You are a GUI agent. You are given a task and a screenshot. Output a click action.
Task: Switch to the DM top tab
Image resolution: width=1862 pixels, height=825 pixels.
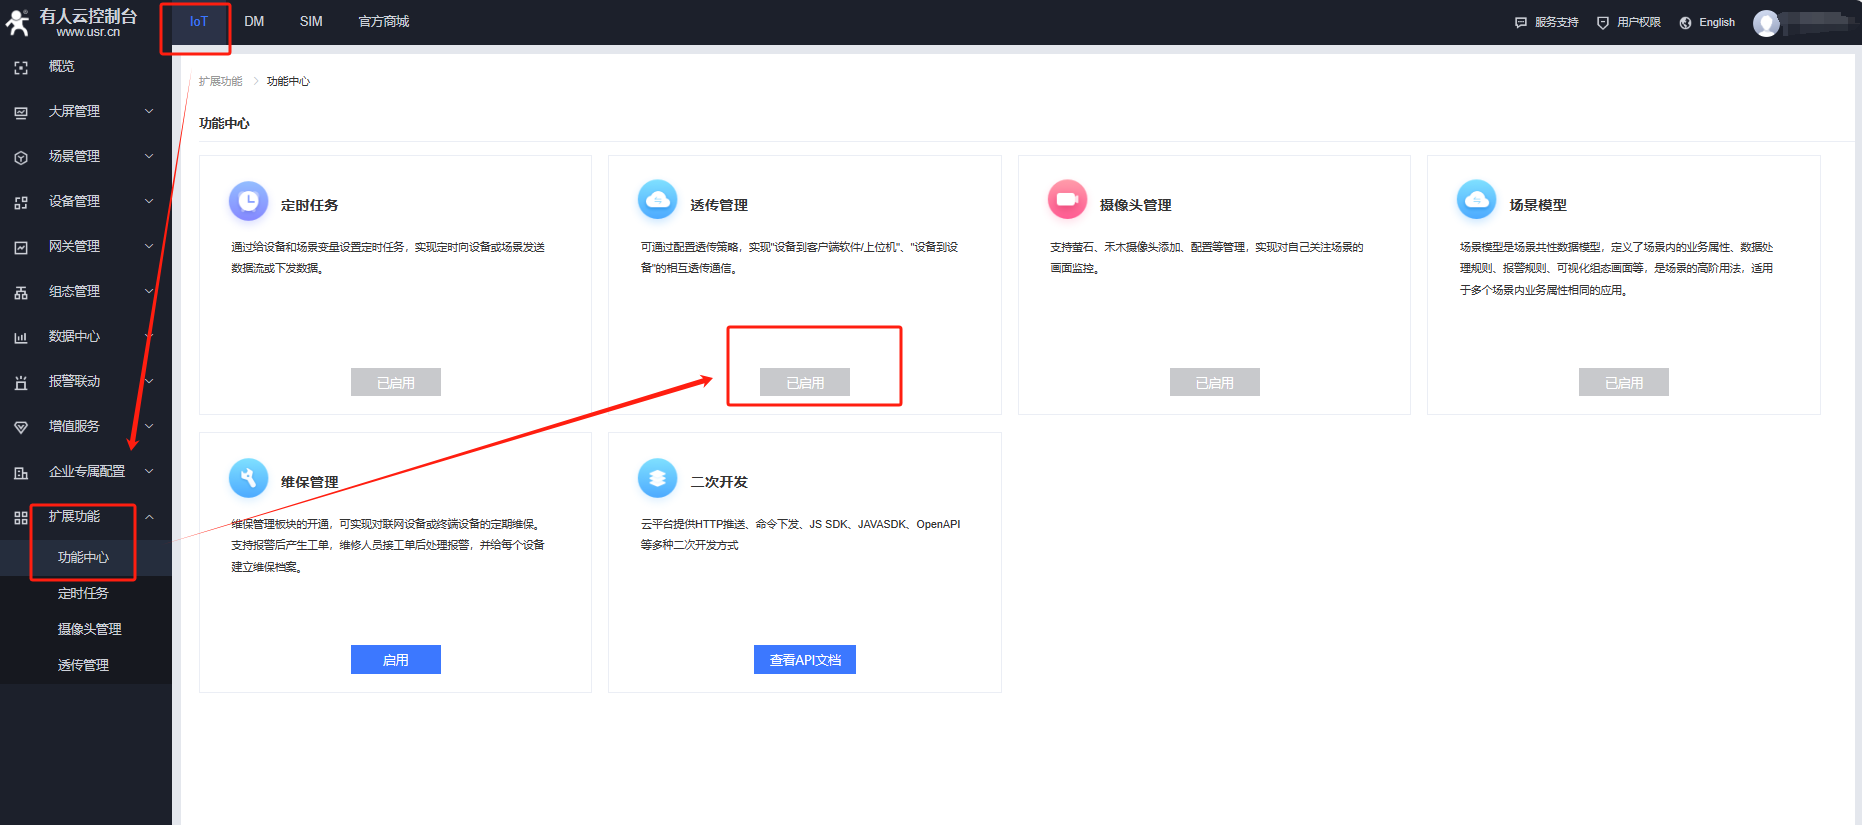pyautogui.click(x=254, y=22)
